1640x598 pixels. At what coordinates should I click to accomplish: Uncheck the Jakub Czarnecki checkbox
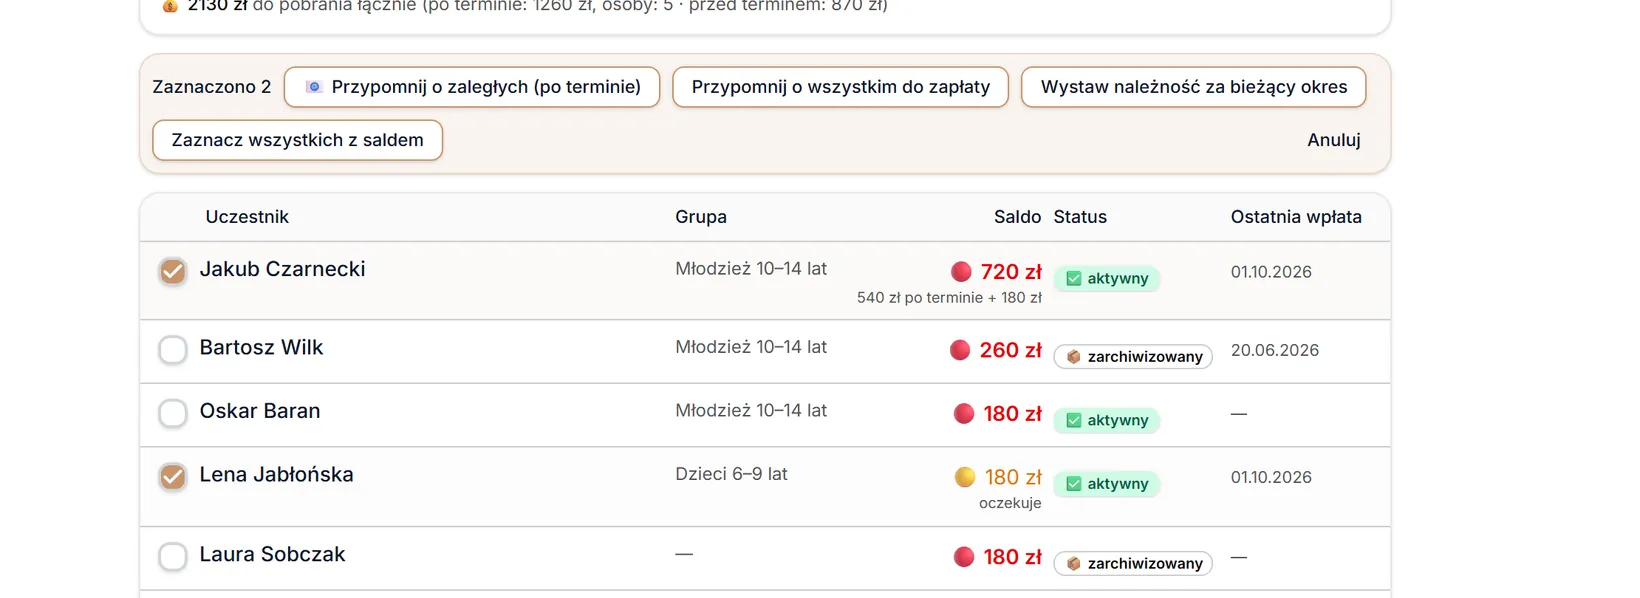[x=173, y=271]
